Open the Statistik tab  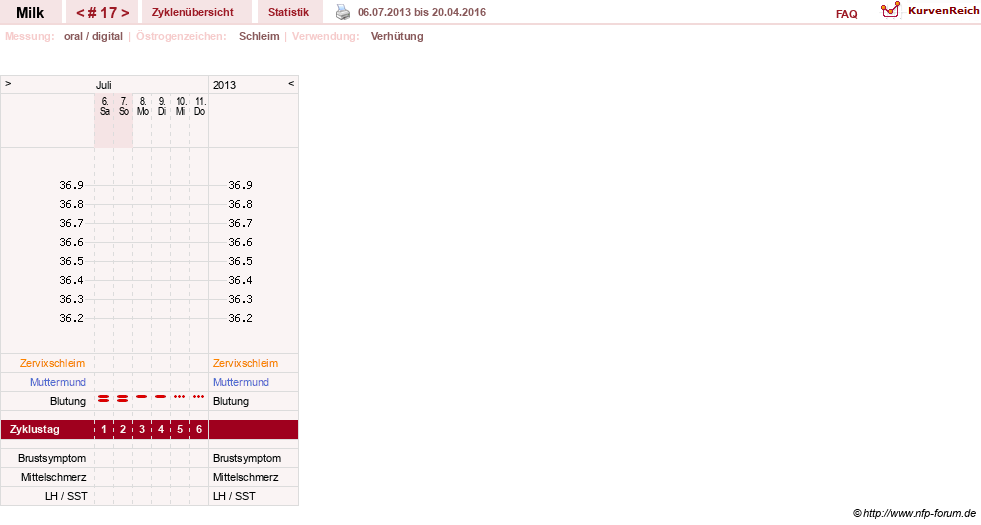288,12
